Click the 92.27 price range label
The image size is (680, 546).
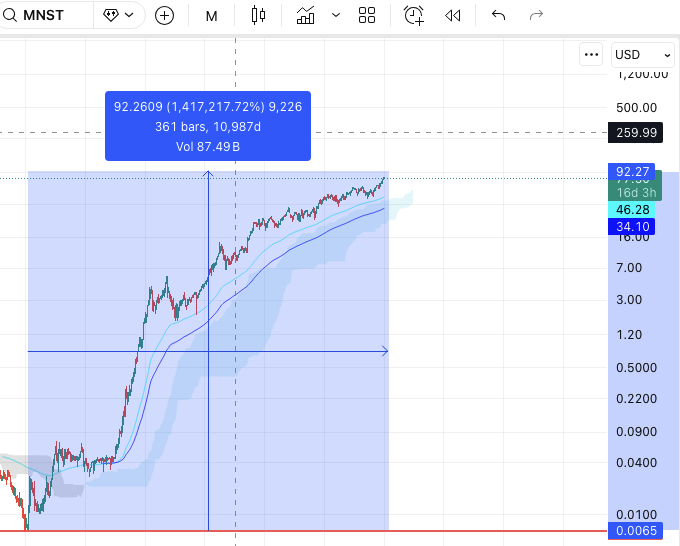pyautogui.click(x=631, y=171)
